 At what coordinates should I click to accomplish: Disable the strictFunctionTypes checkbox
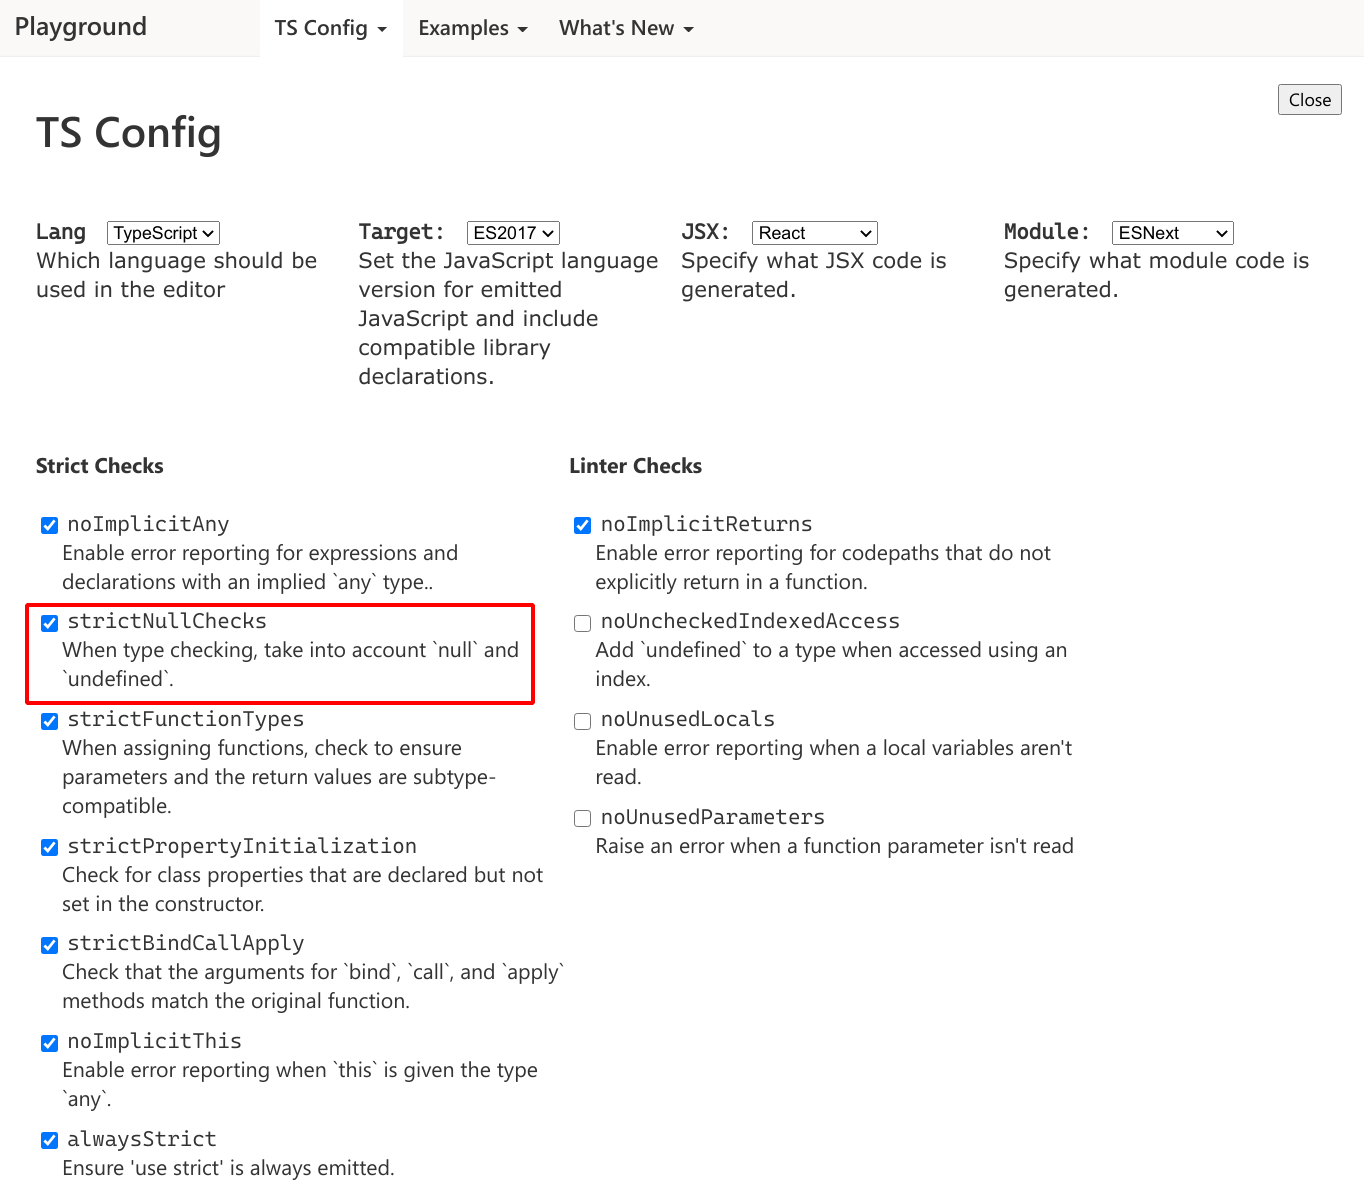(49, 721)
